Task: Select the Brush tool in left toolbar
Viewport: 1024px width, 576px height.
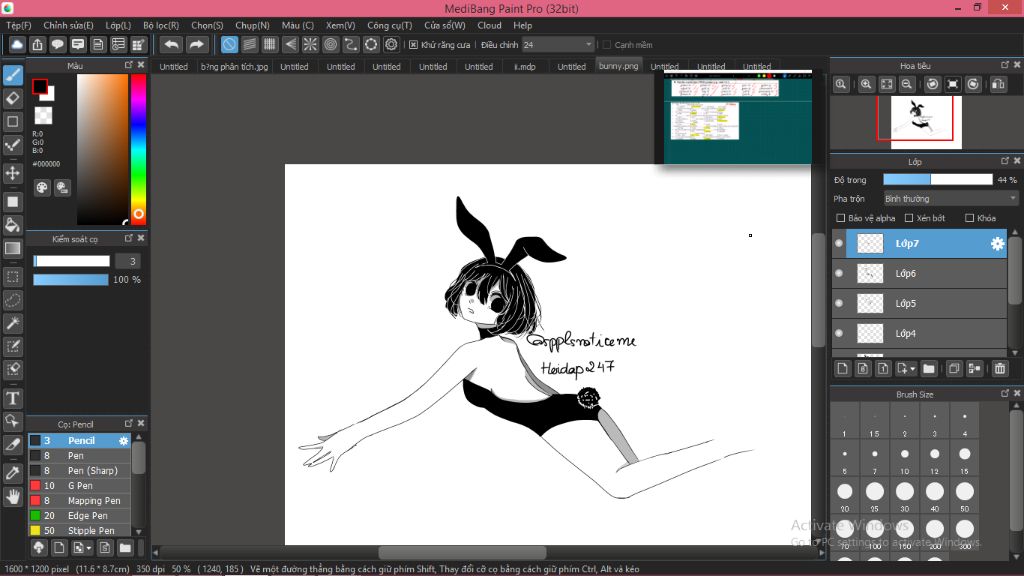Action: [x=12, y=75]
